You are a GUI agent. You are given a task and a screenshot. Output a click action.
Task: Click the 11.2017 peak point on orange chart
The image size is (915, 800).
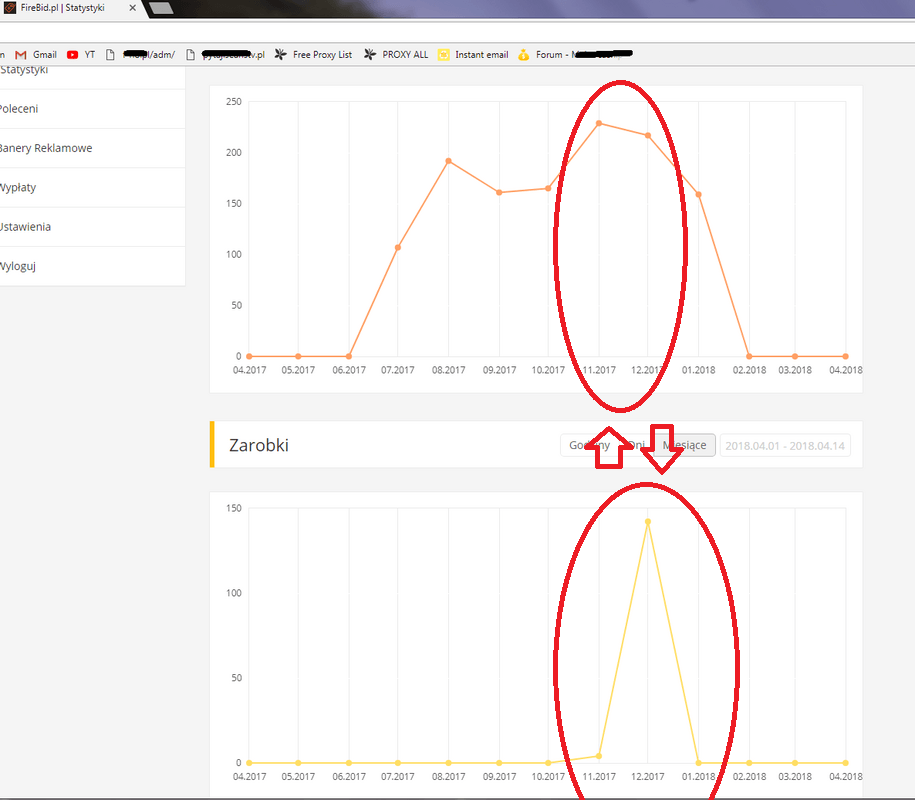[x=598, y=123]
